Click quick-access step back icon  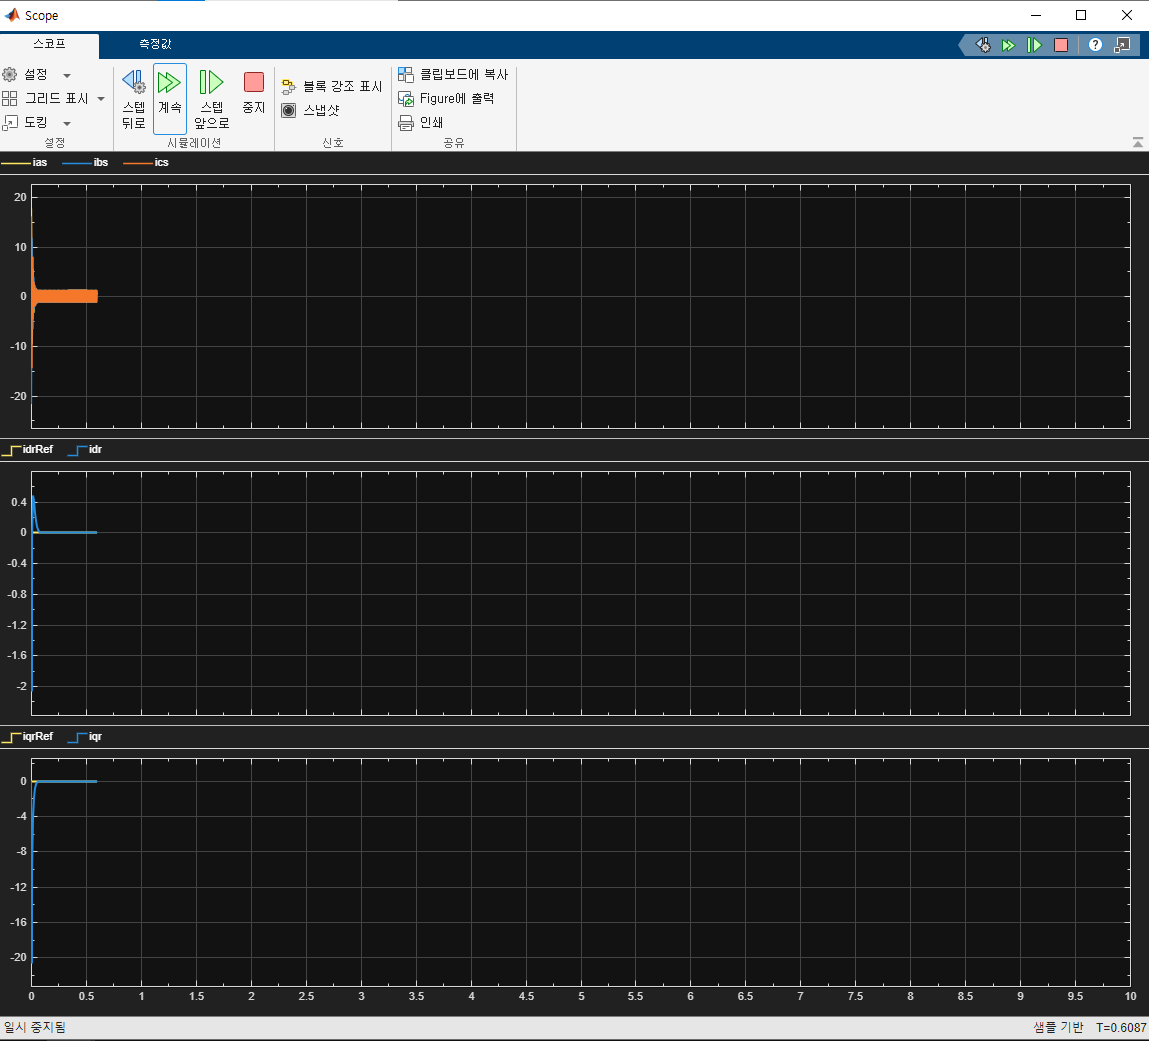(x=983, y=45)
